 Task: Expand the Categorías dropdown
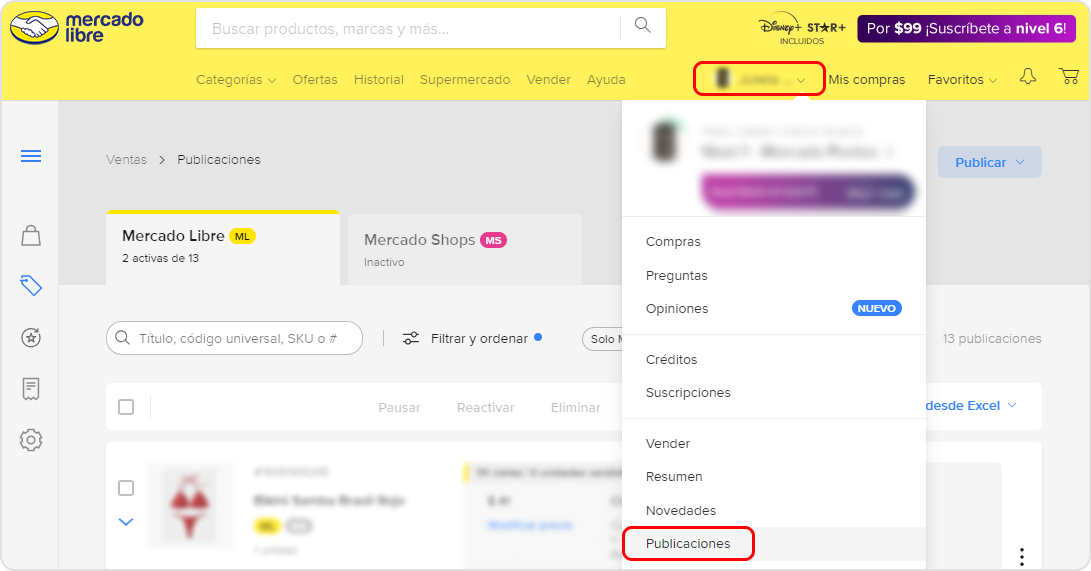[236, 79]
